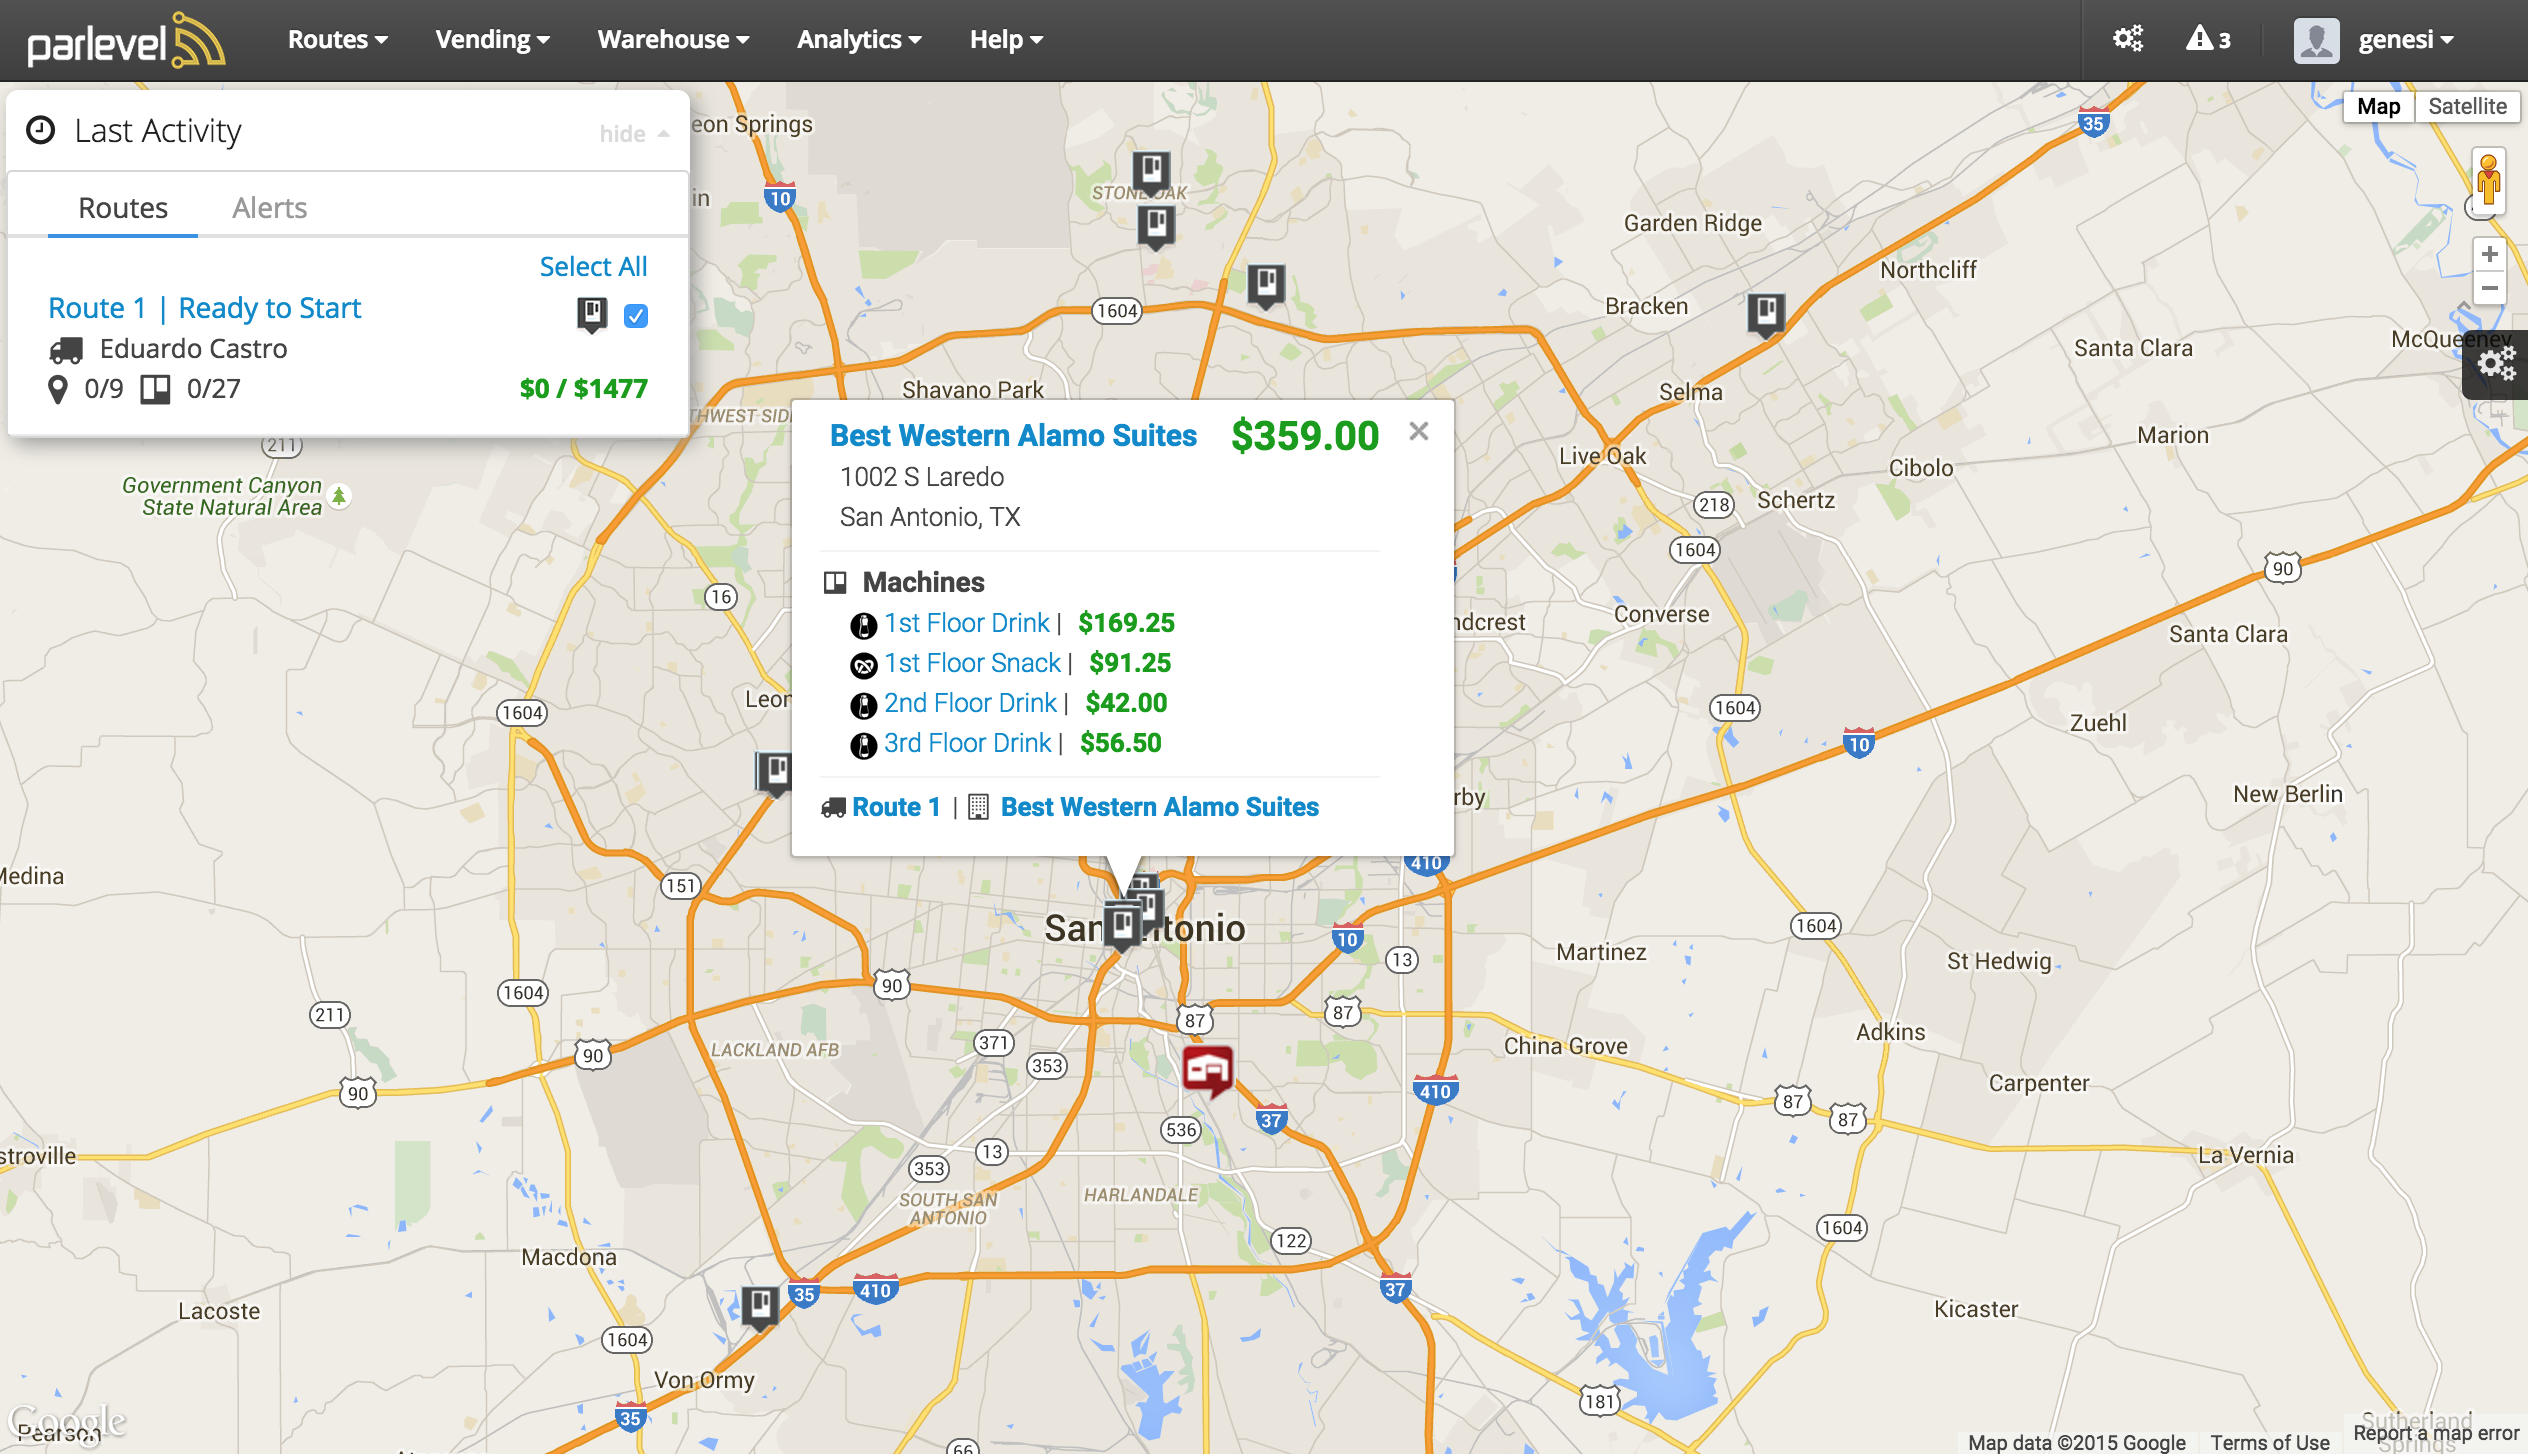Open Best Western Alamo Suites title link
The image size is (2528, 1454).
tap(1013, 436)
